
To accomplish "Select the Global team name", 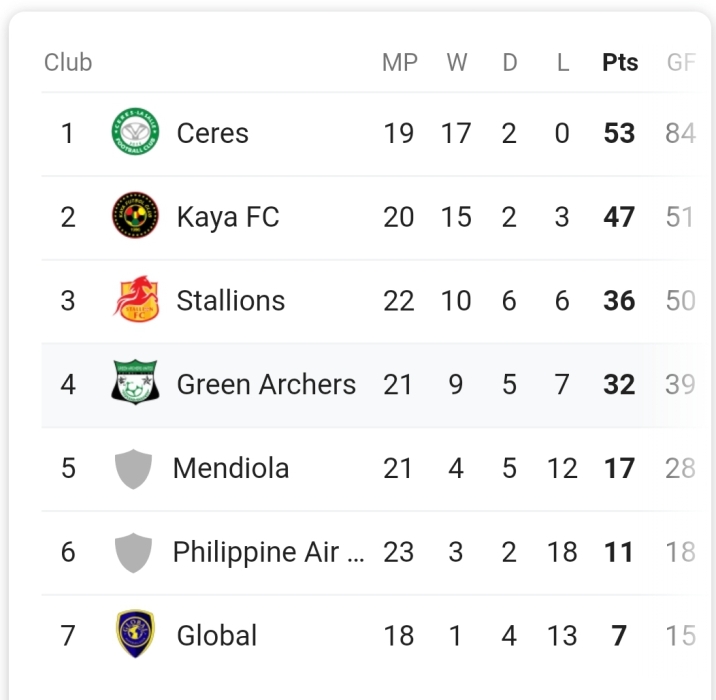I will (x=216, y=636).
